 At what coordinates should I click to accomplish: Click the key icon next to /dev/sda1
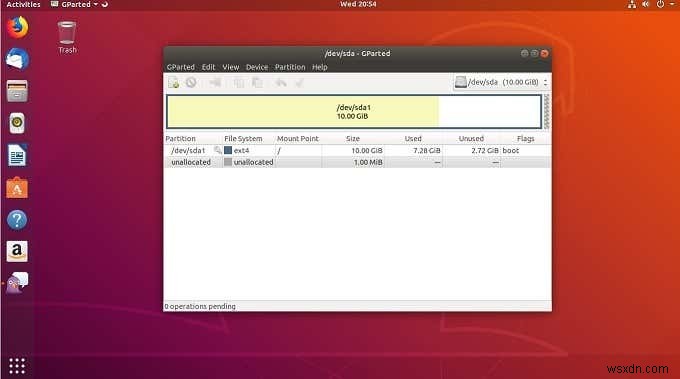pos(218,150)
